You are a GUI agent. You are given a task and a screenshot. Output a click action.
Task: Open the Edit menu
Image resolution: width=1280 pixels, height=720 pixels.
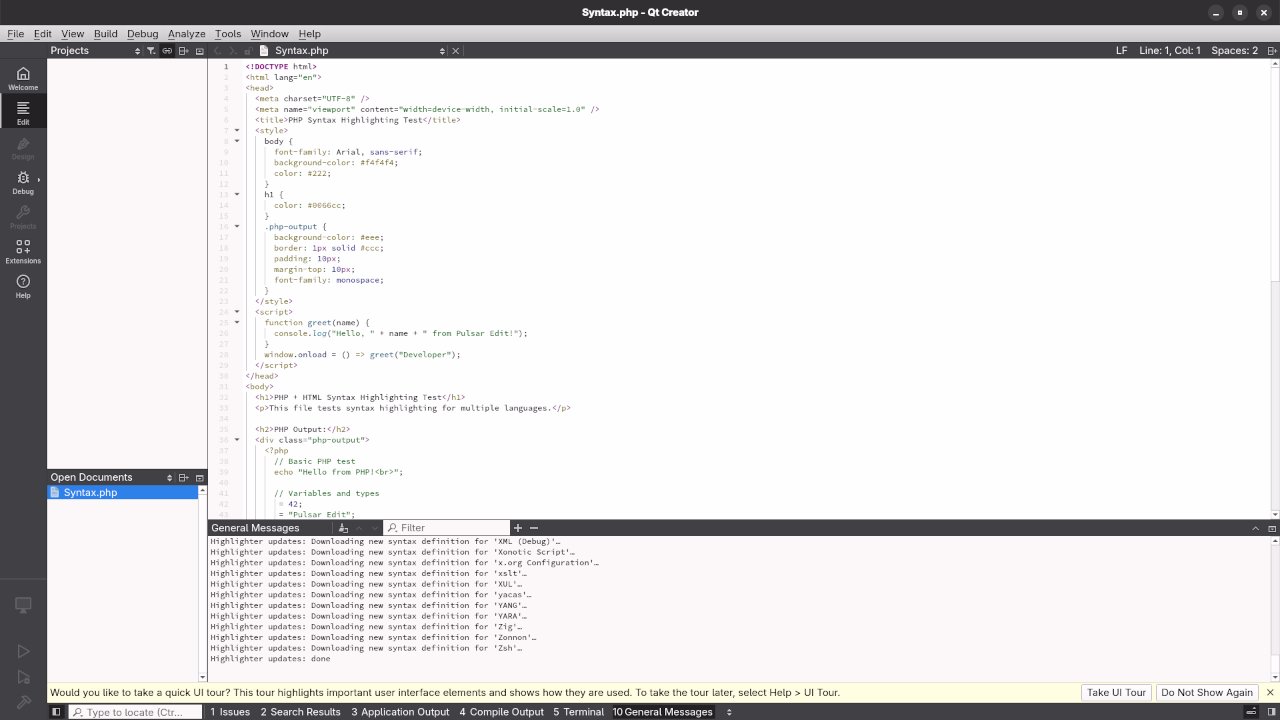[x=42, y=33]
